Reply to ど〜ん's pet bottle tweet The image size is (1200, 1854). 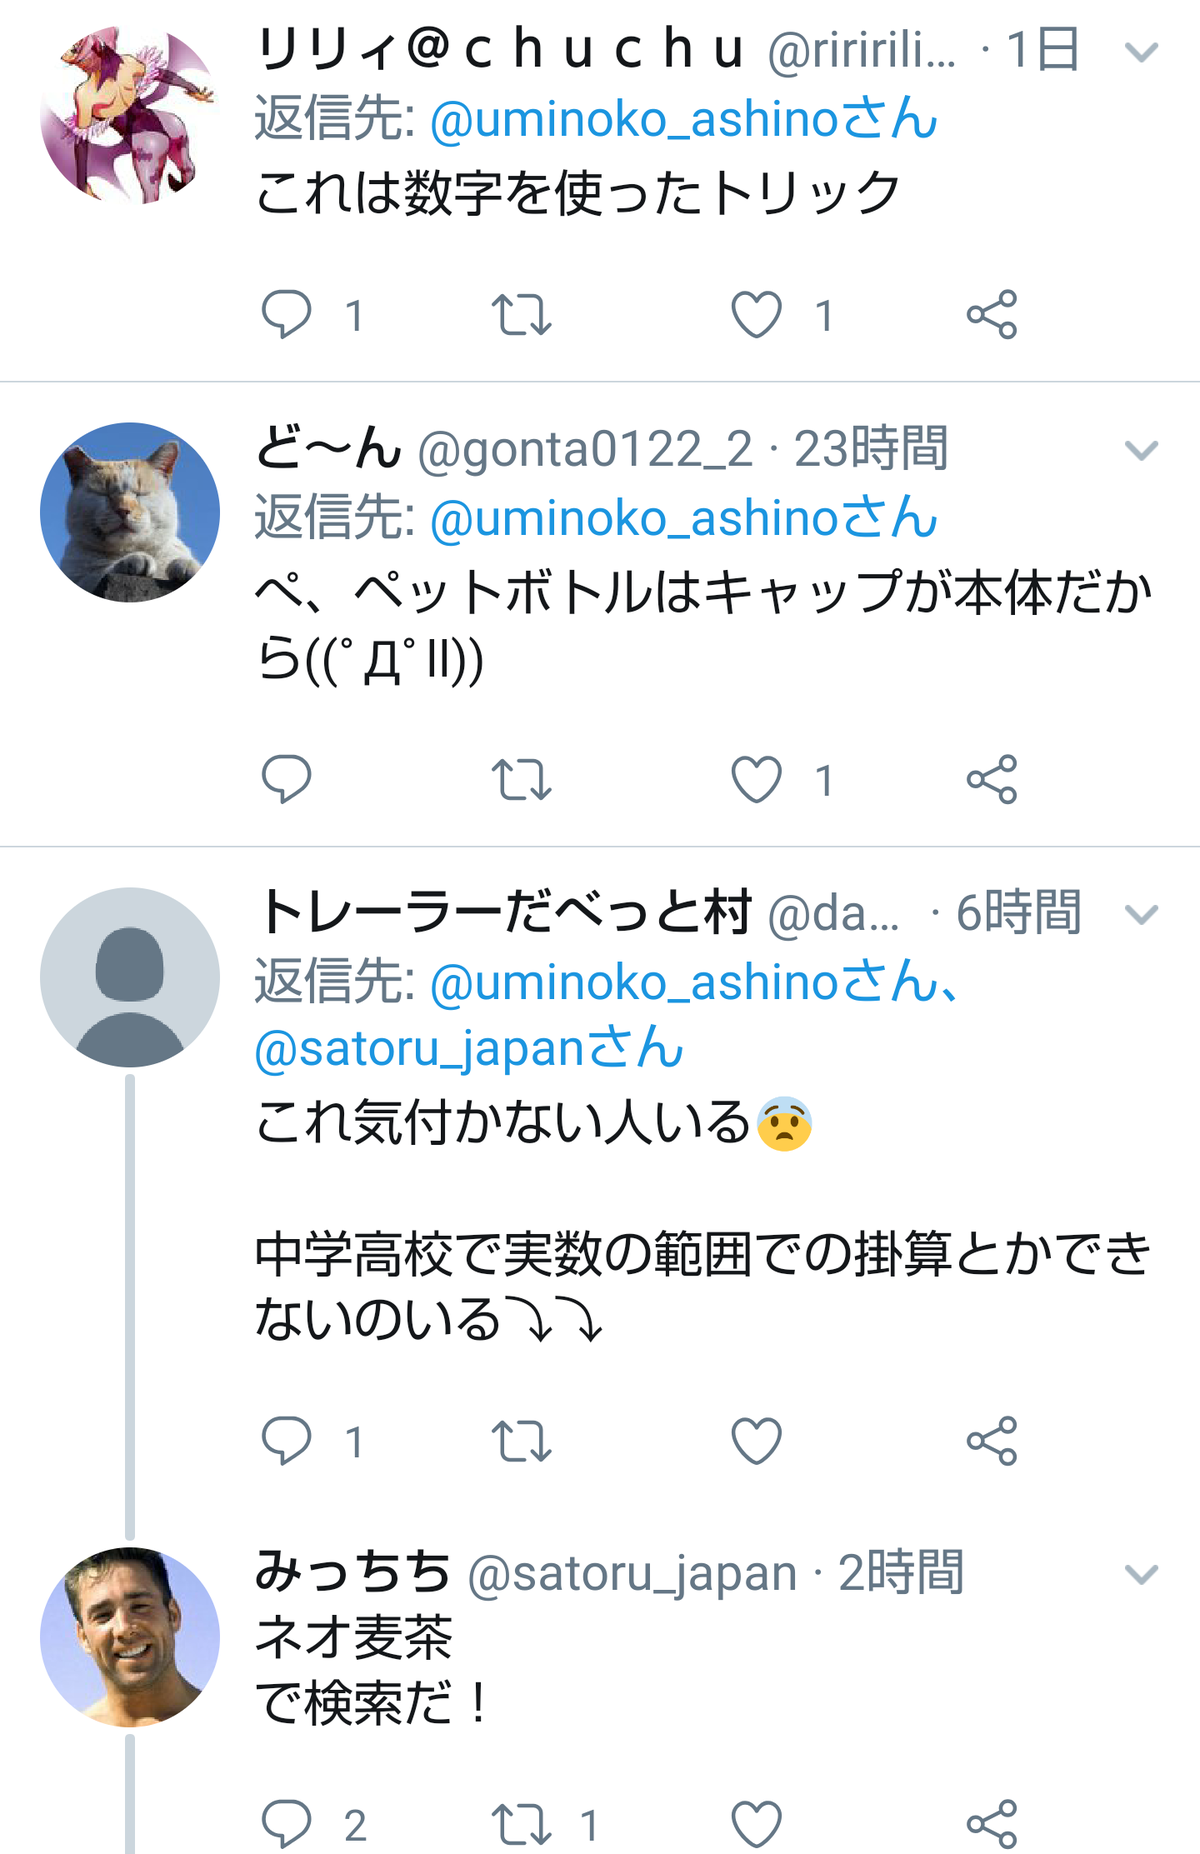point(287,780)
